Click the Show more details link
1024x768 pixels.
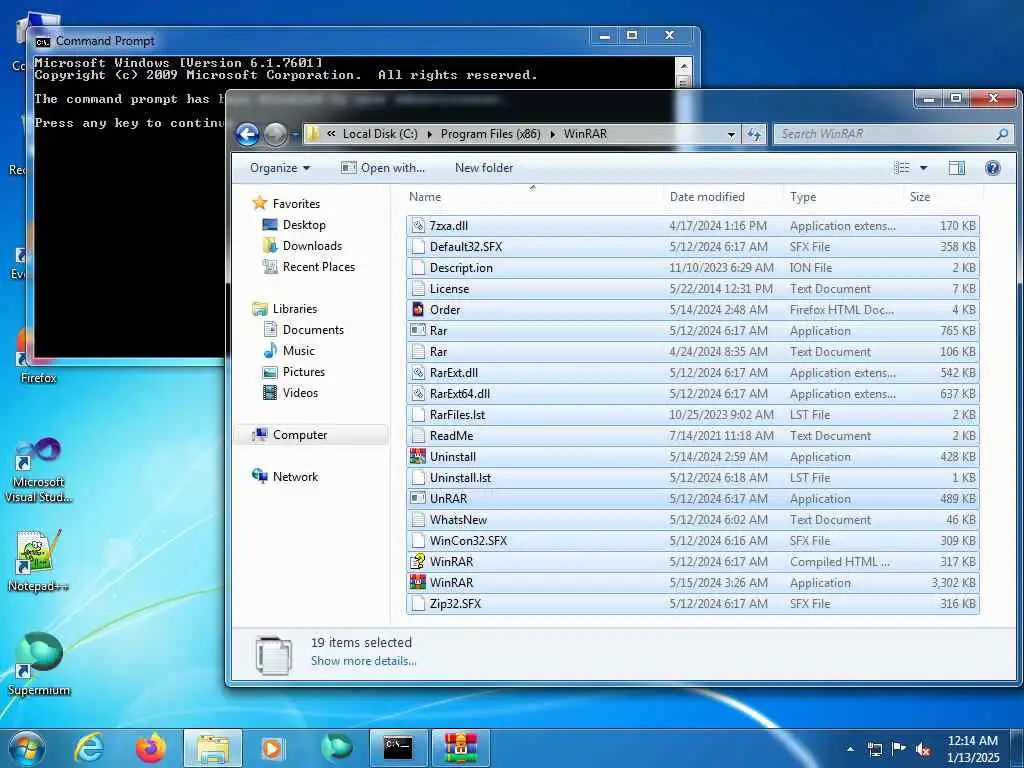click(x=364, y=661)
